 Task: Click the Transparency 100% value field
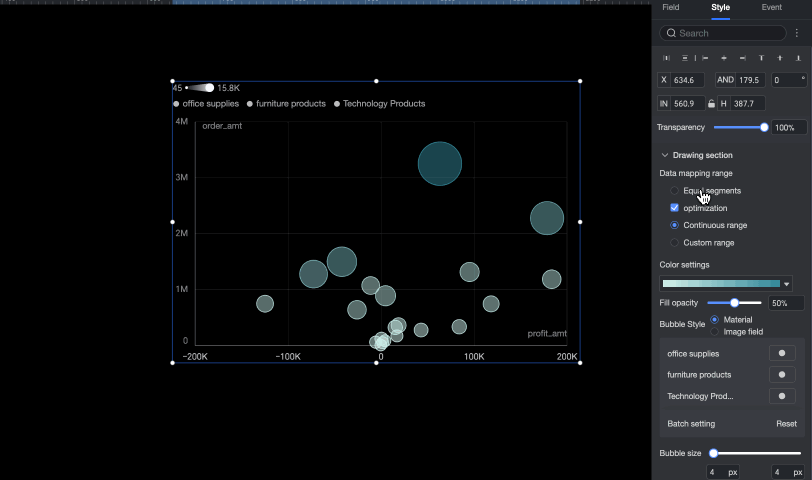pos(789,127)
